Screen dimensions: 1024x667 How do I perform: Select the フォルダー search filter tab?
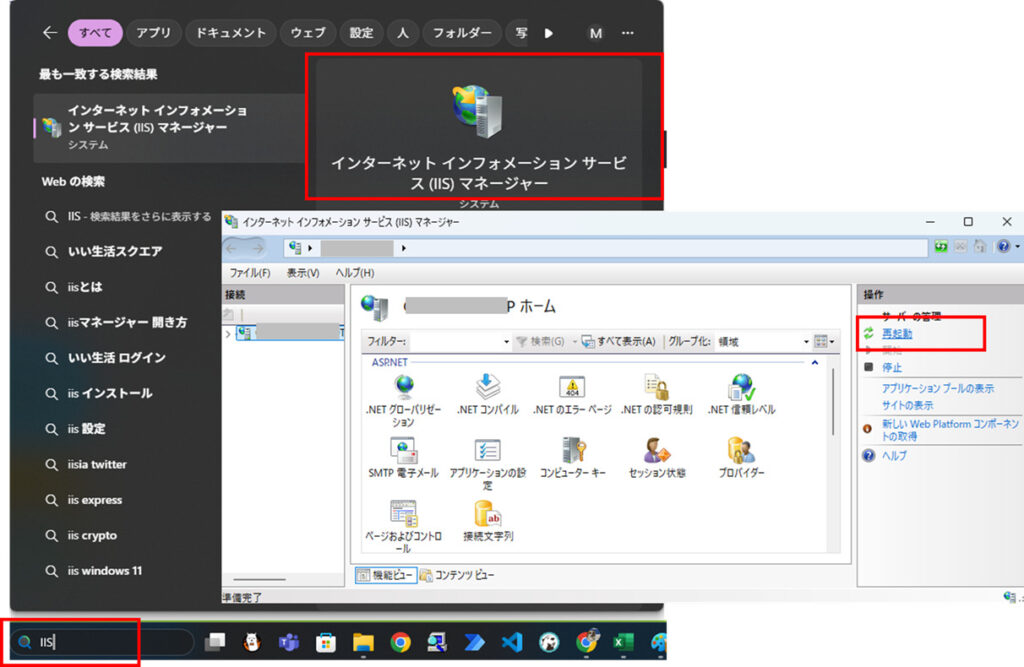tap(462, 33)
